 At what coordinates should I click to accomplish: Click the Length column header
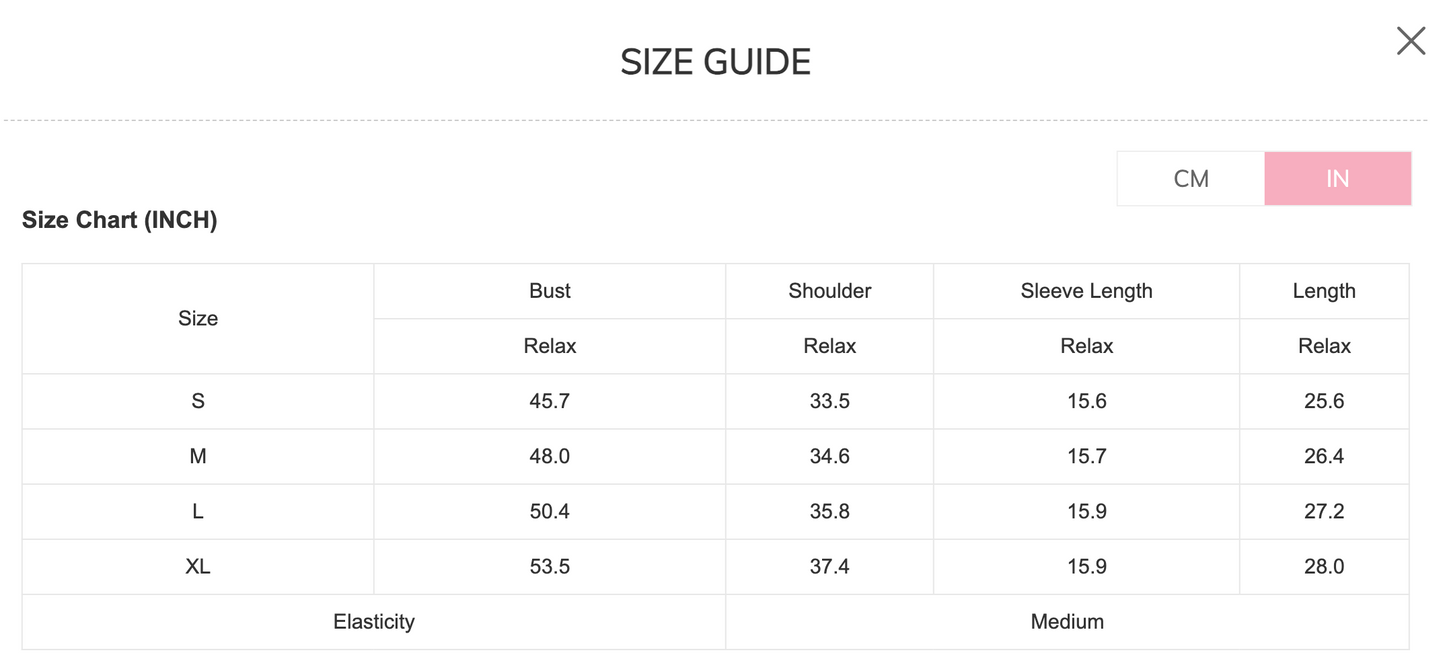click(1324, 291)
